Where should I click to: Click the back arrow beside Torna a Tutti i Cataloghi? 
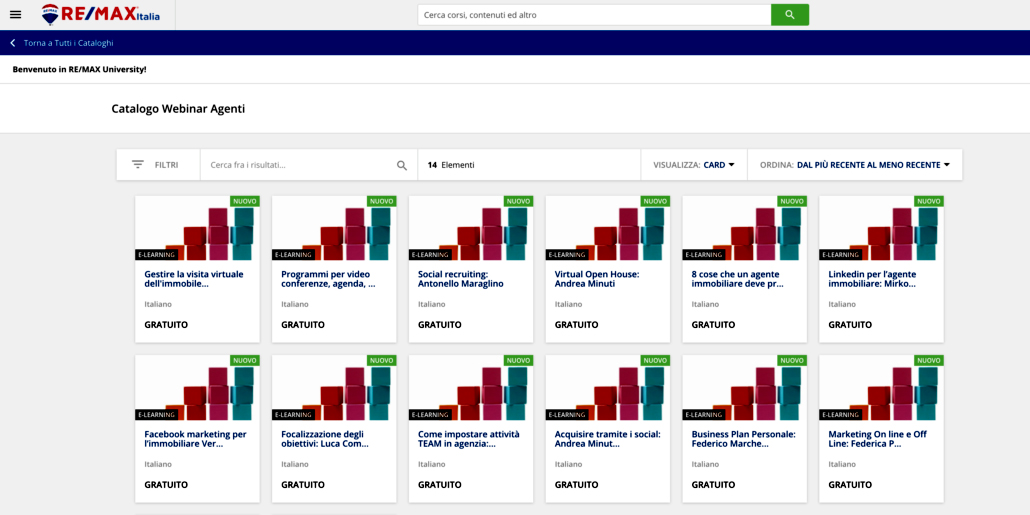tap(12, 43)
